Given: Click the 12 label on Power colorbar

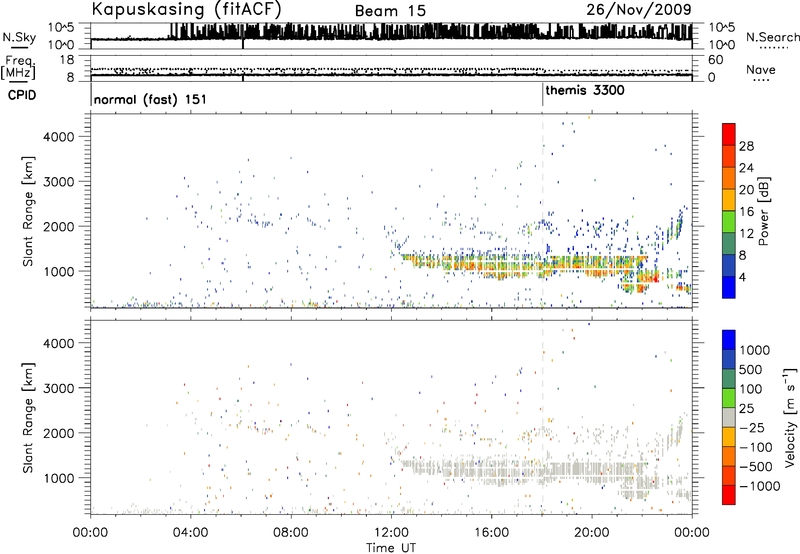Looking at the screenshot, I should click(x=746, y=234).
